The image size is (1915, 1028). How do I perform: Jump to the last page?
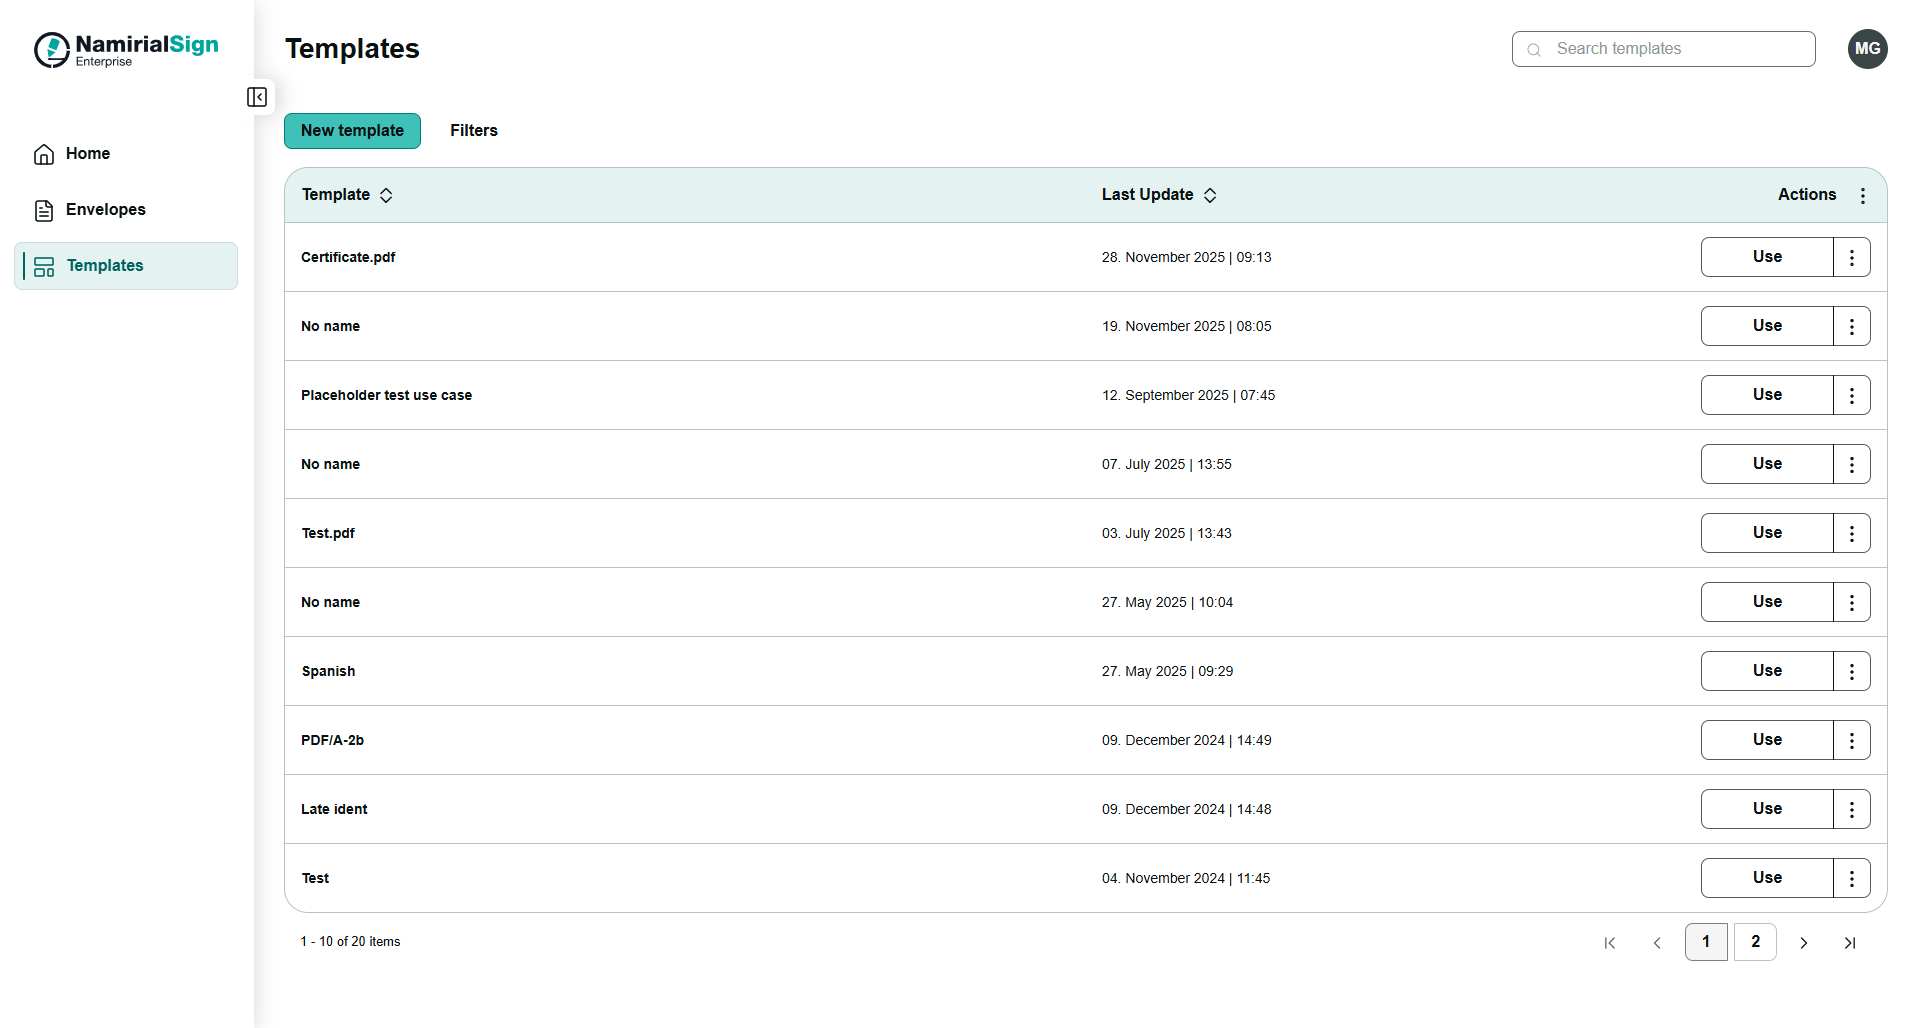[x=1850, y=943]
